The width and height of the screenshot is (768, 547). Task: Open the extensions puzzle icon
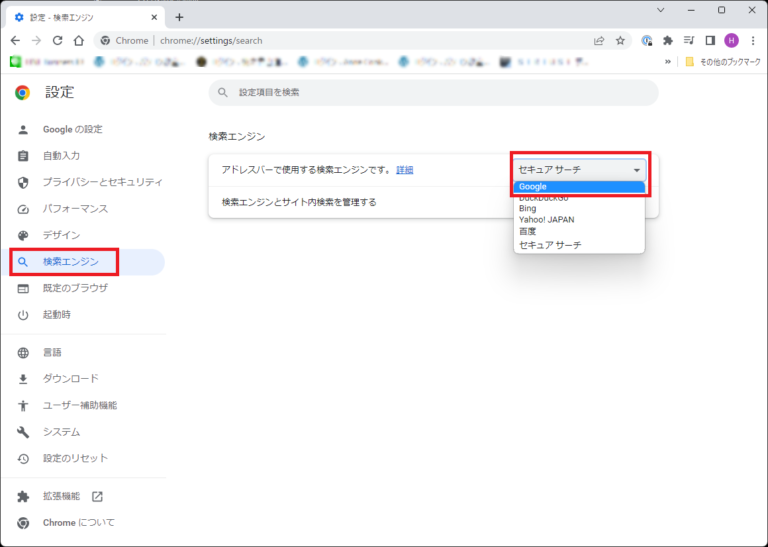click(x=668, y=41)
